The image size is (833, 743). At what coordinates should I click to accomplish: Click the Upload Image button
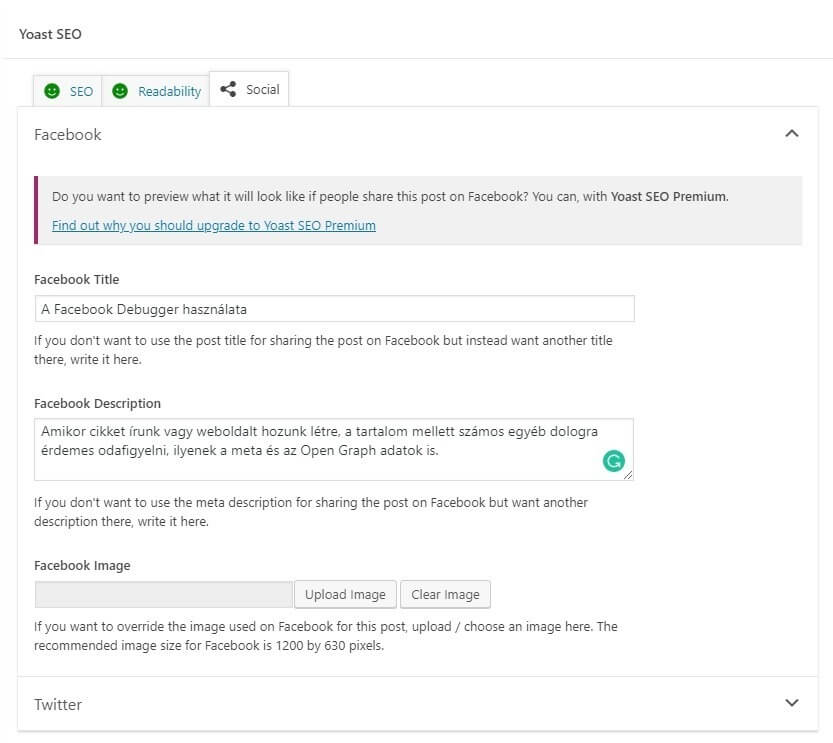pyautogui.click(x=345, y=594)
